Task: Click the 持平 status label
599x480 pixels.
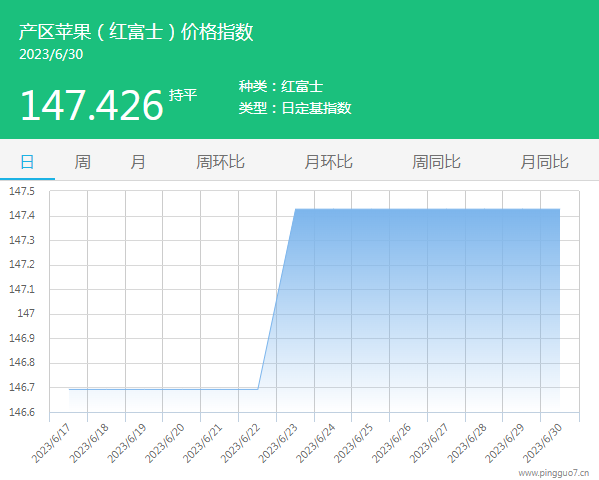Action: (x=183, y=95)
